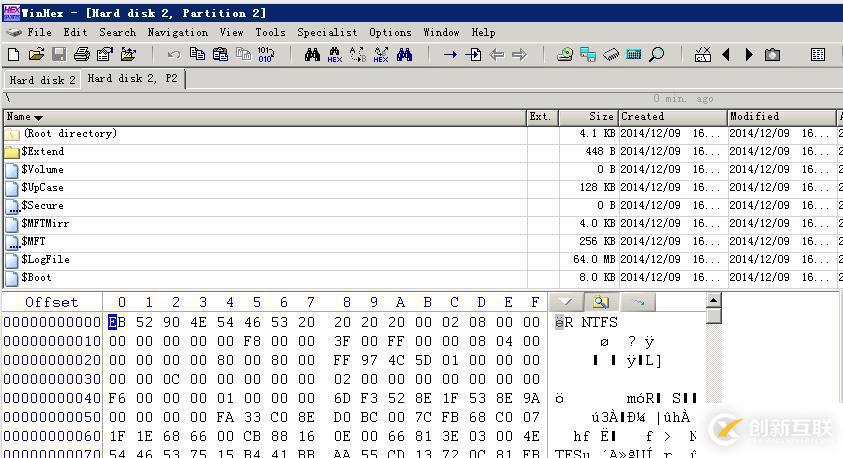Open the file Properties toolbar icon
The width and height of the screenshot is (843, 458).
click(x=104, y=54)
